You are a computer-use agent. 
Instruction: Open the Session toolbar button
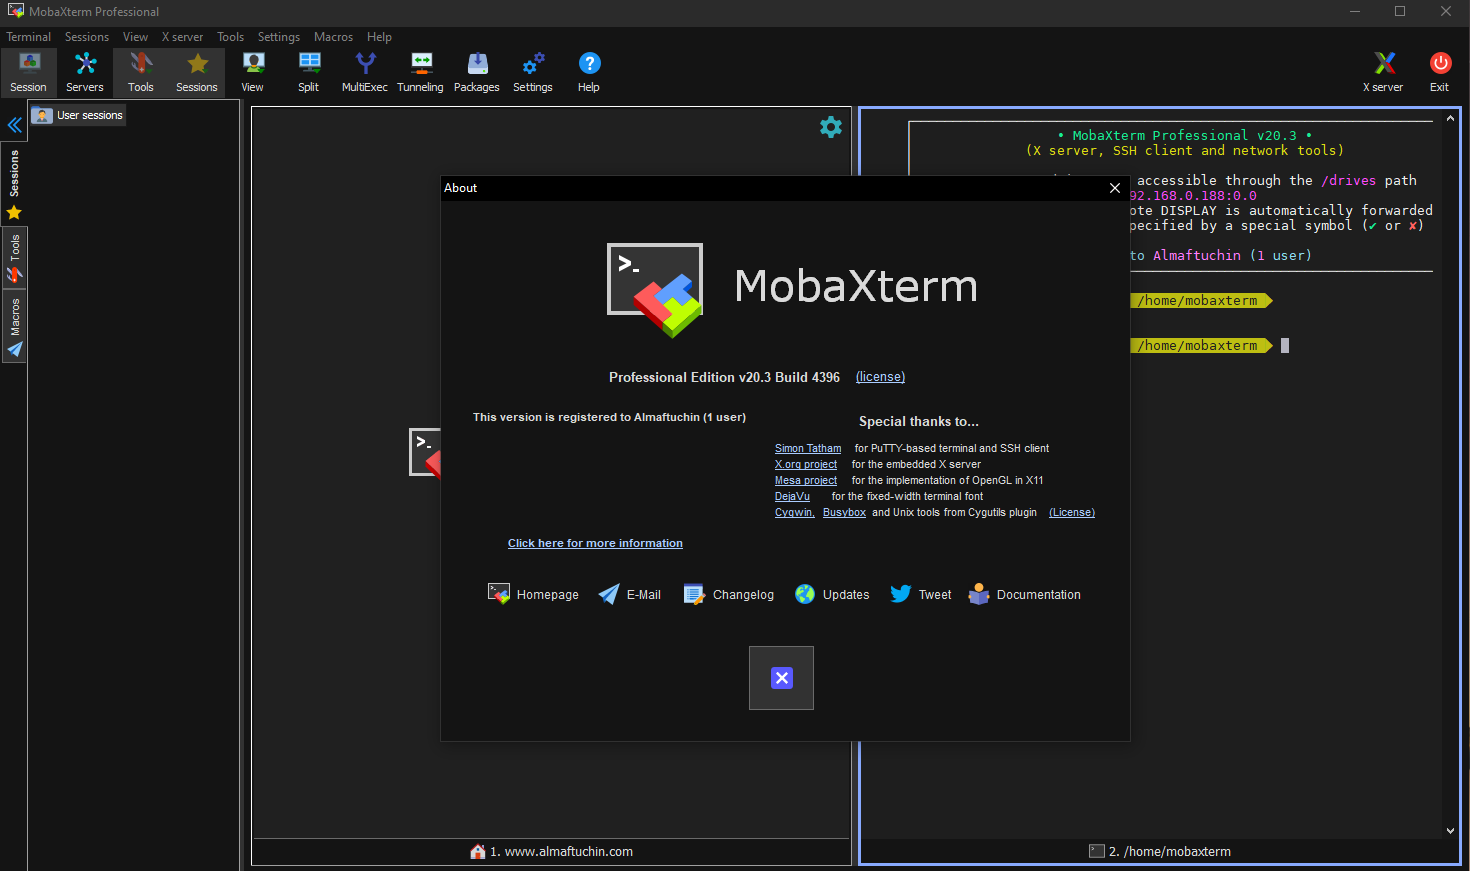pyautogui.click(x=29, y=73)
